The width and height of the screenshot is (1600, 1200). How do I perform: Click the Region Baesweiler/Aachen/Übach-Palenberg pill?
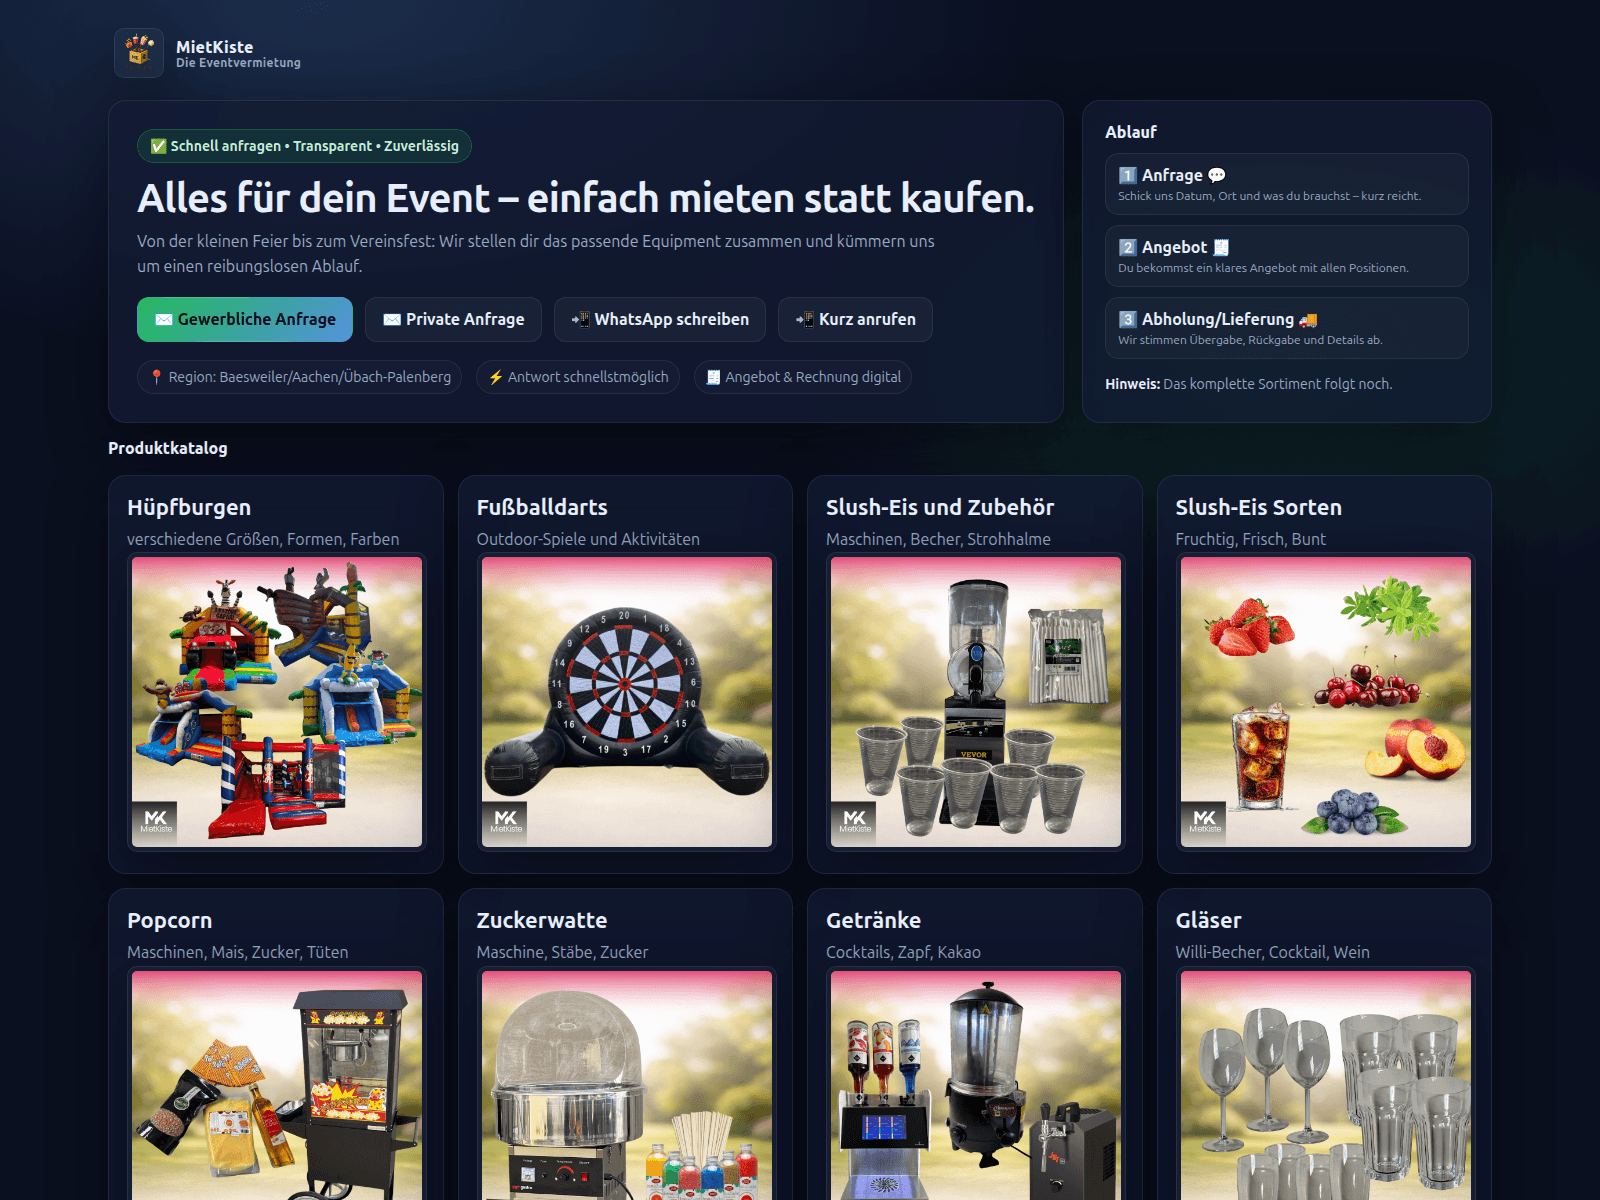(x=300, y=377)
